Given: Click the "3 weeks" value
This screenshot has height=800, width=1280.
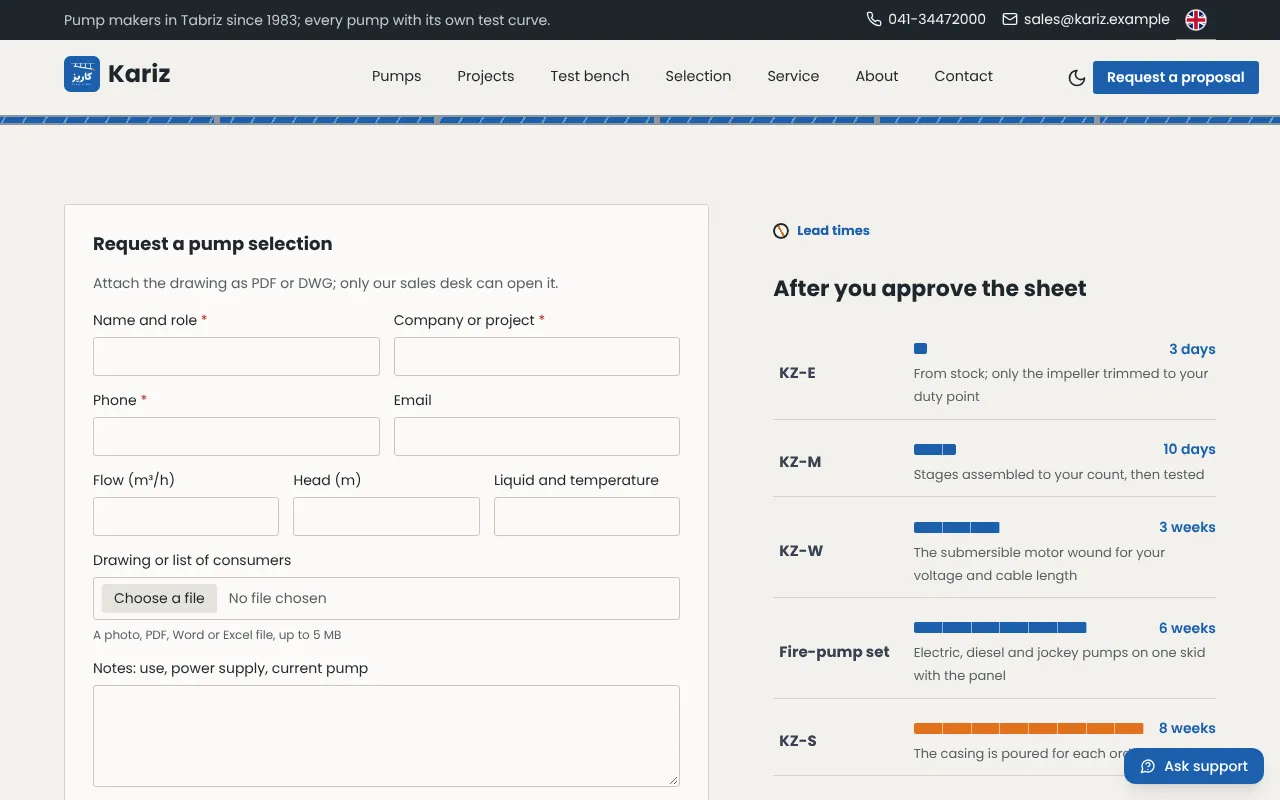Looking at the screenshot, I should click(x=1187, y=527).
